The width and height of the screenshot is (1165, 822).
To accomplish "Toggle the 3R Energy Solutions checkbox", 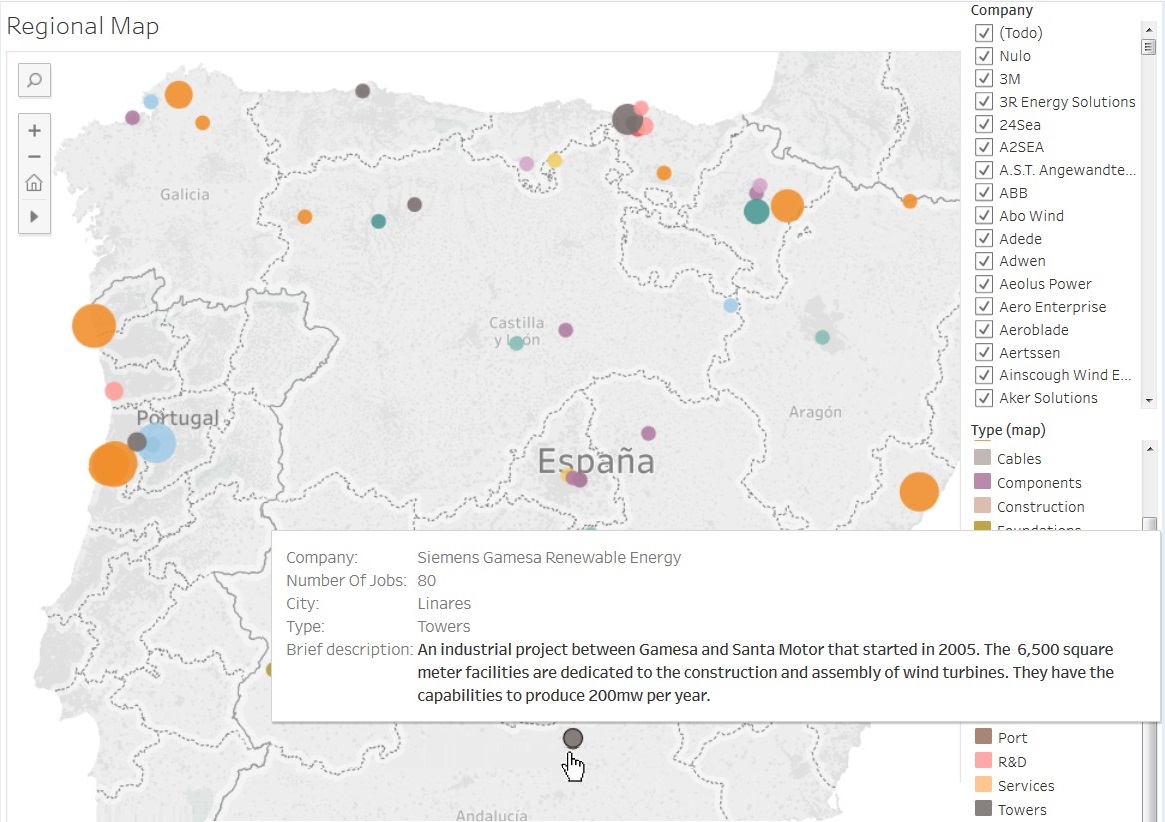I will pyautogui.click(x=983, y=102).
